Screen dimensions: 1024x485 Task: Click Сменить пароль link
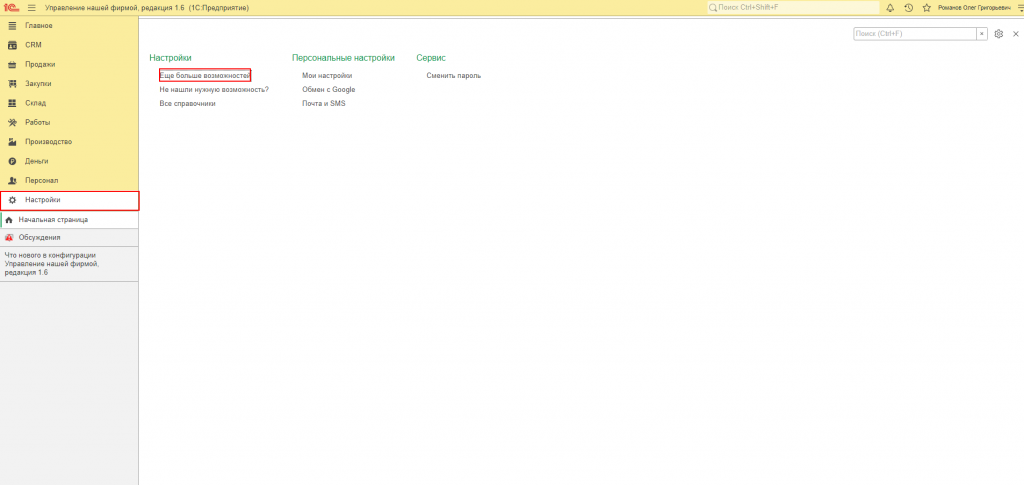coord(454,76)
